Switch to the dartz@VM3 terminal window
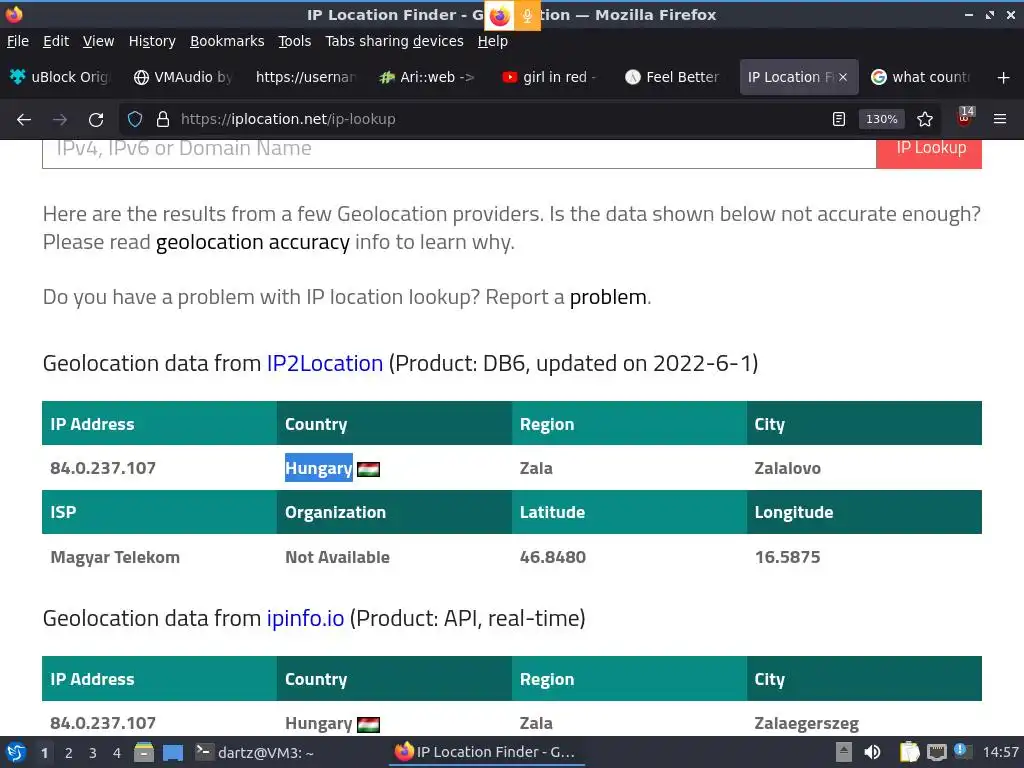This screenshot has width=1024, height=768. [255, 752]
